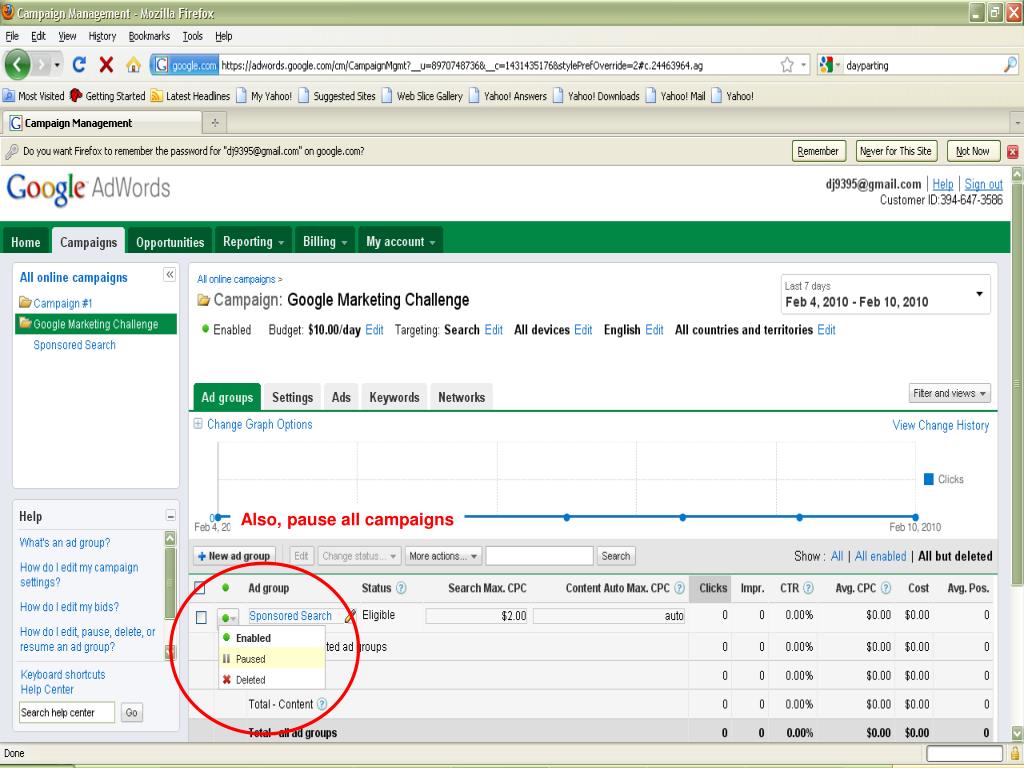The width and height of the screenshot is (1024, 768).
Task: Open Status column help question mark
Action: pos(401,588)
